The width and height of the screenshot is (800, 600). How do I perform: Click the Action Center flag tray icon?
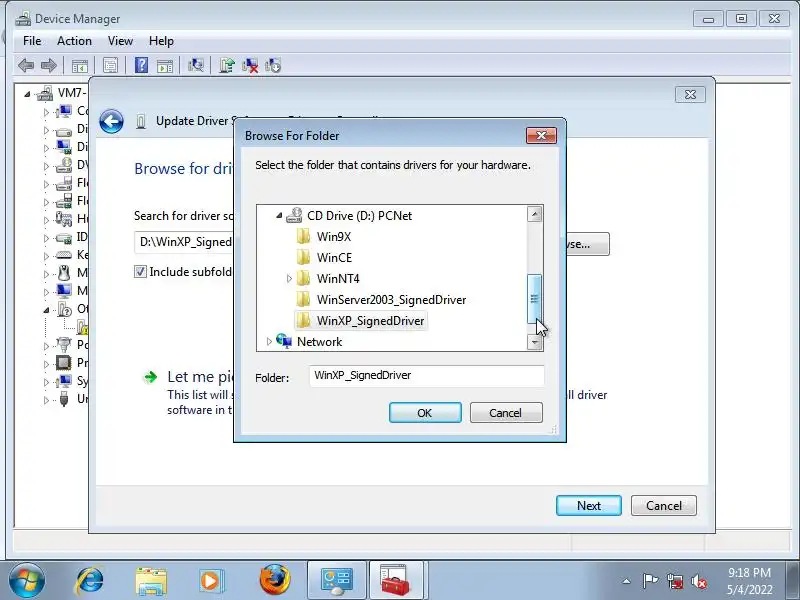pos(650,581)
